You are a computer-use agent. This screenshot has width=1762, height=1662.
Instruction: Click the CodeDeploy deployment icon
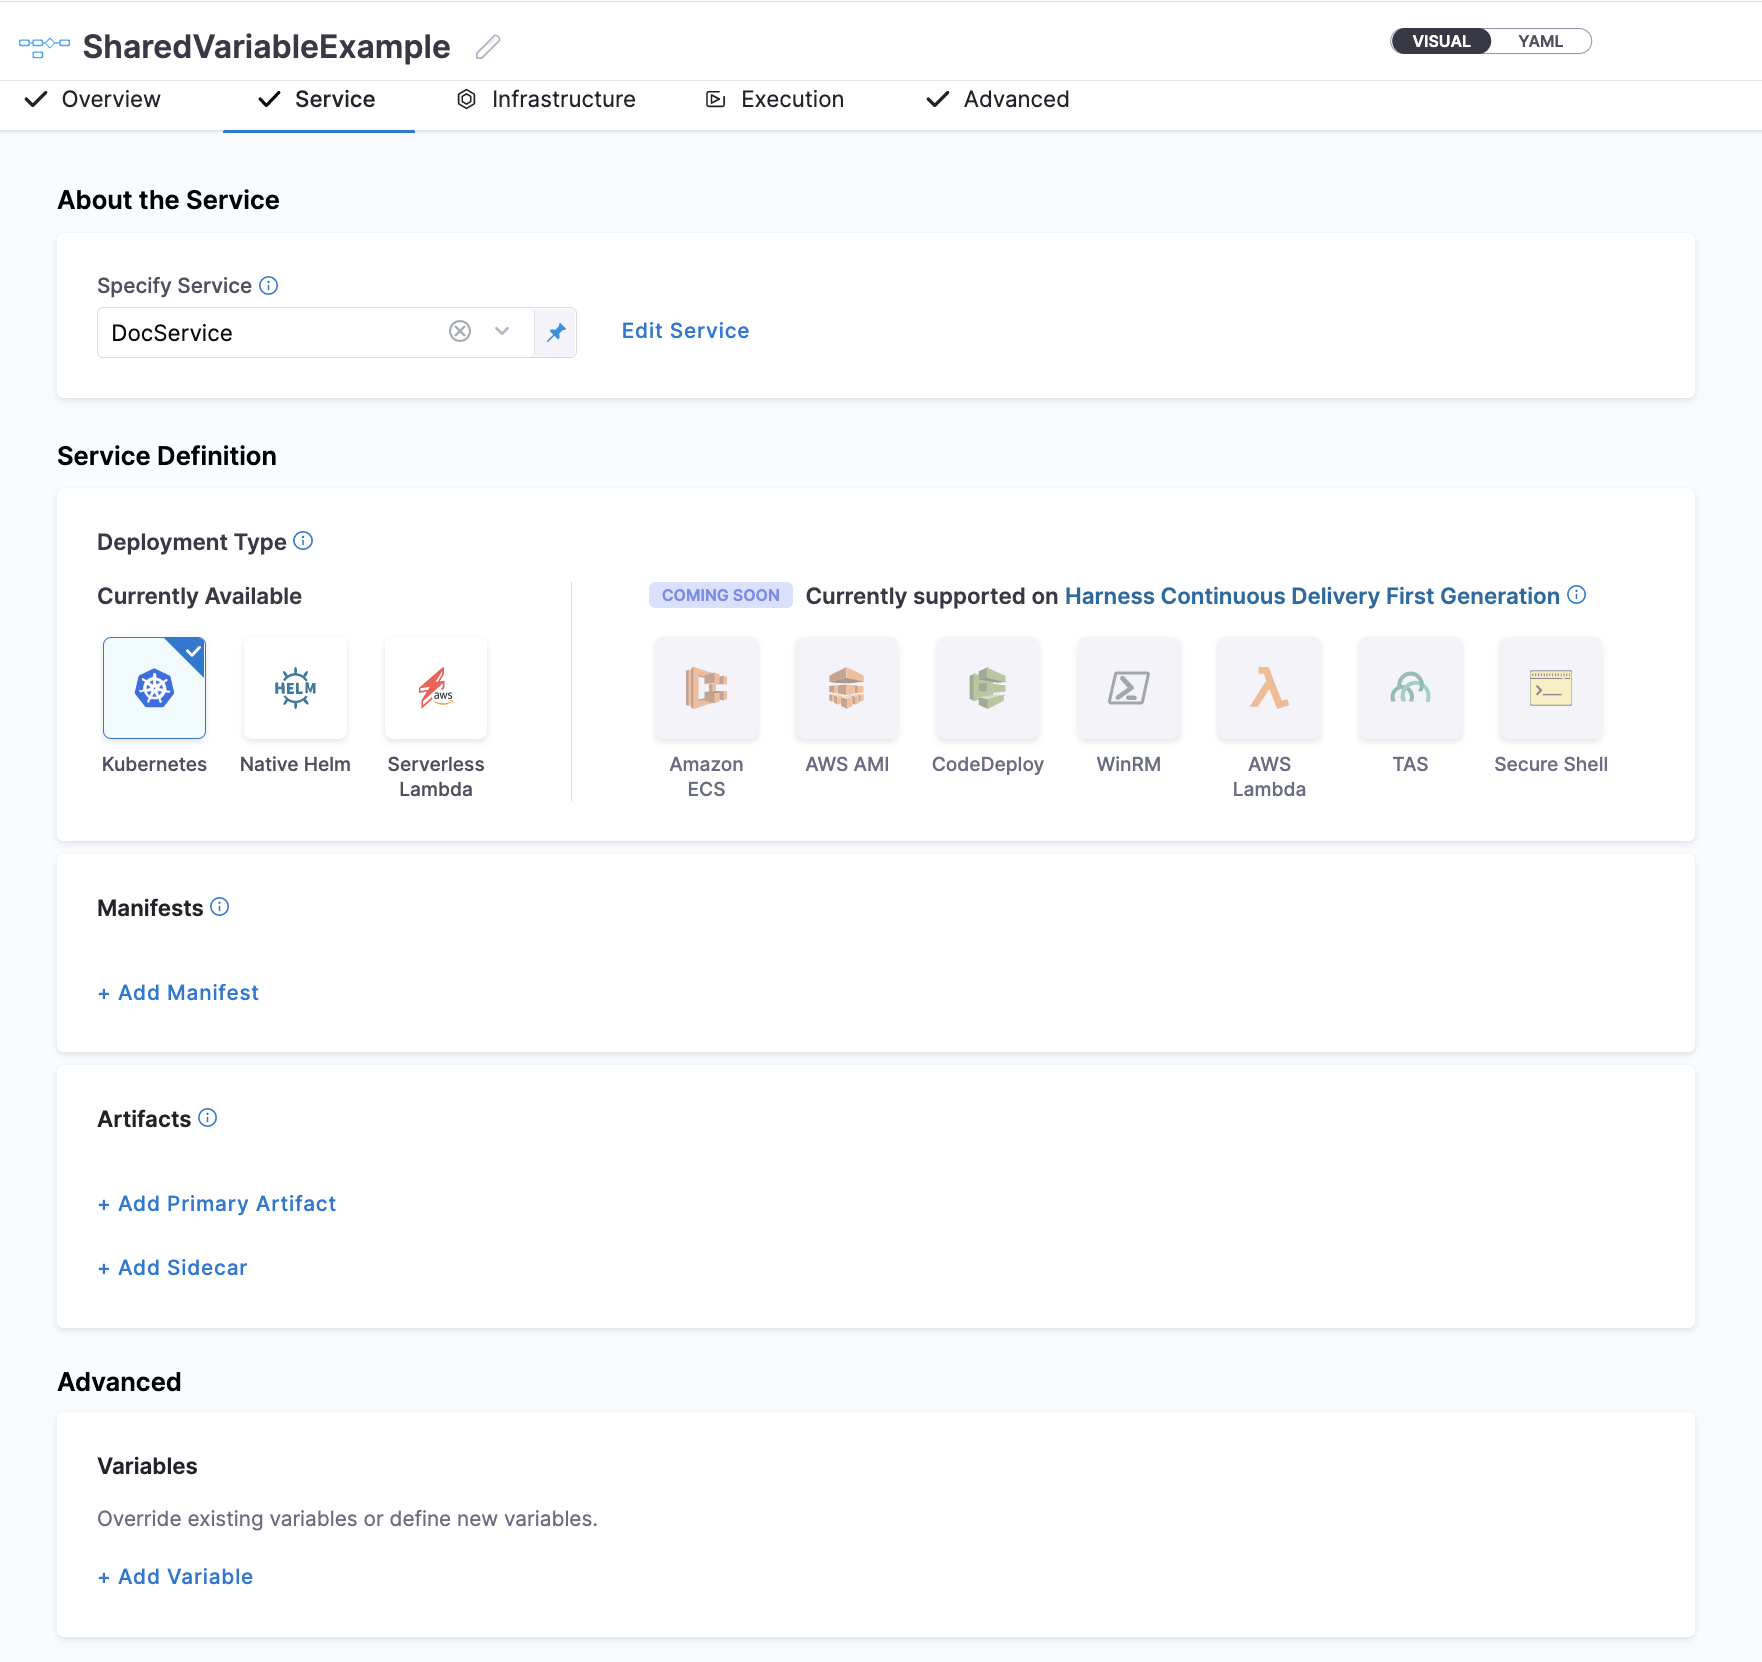(988, 688)
